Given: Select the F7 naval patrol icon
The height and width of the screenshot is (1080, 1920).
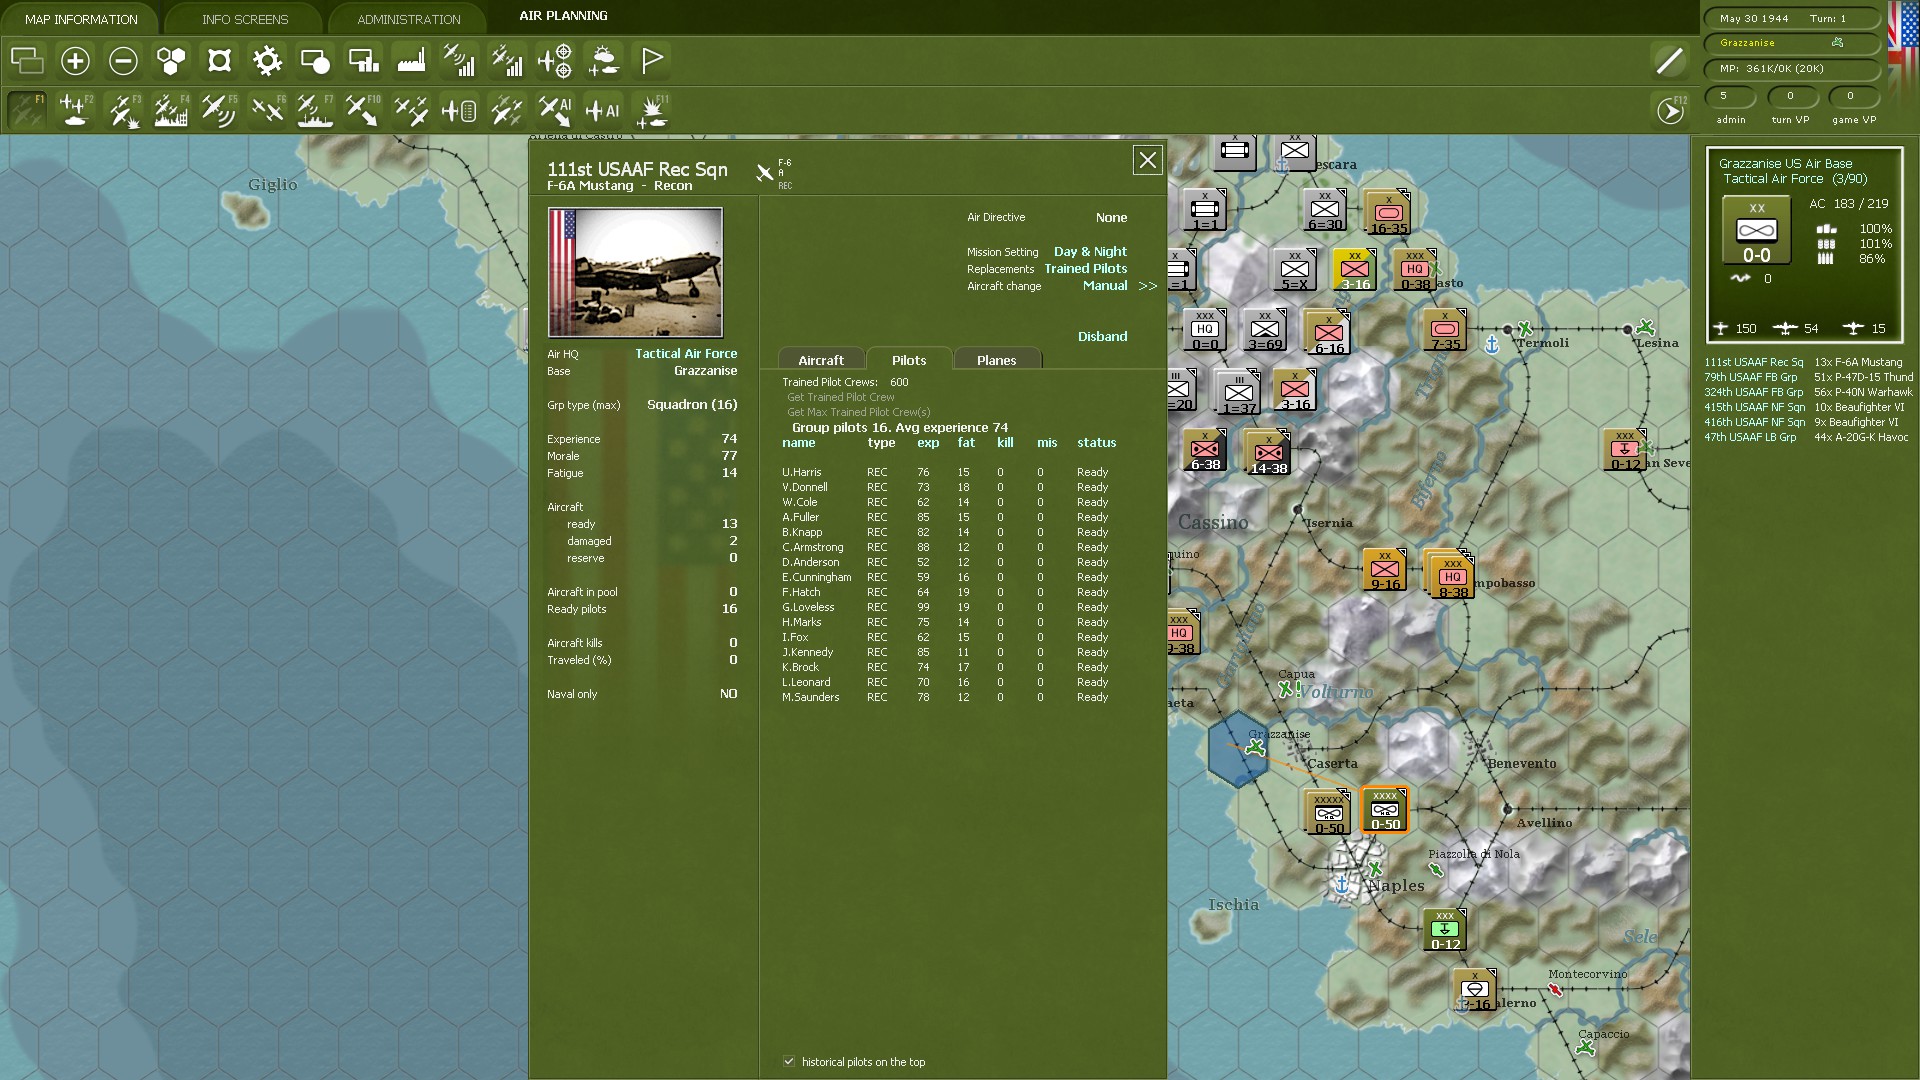Looking at the screenshot, I should coord(315,111).
